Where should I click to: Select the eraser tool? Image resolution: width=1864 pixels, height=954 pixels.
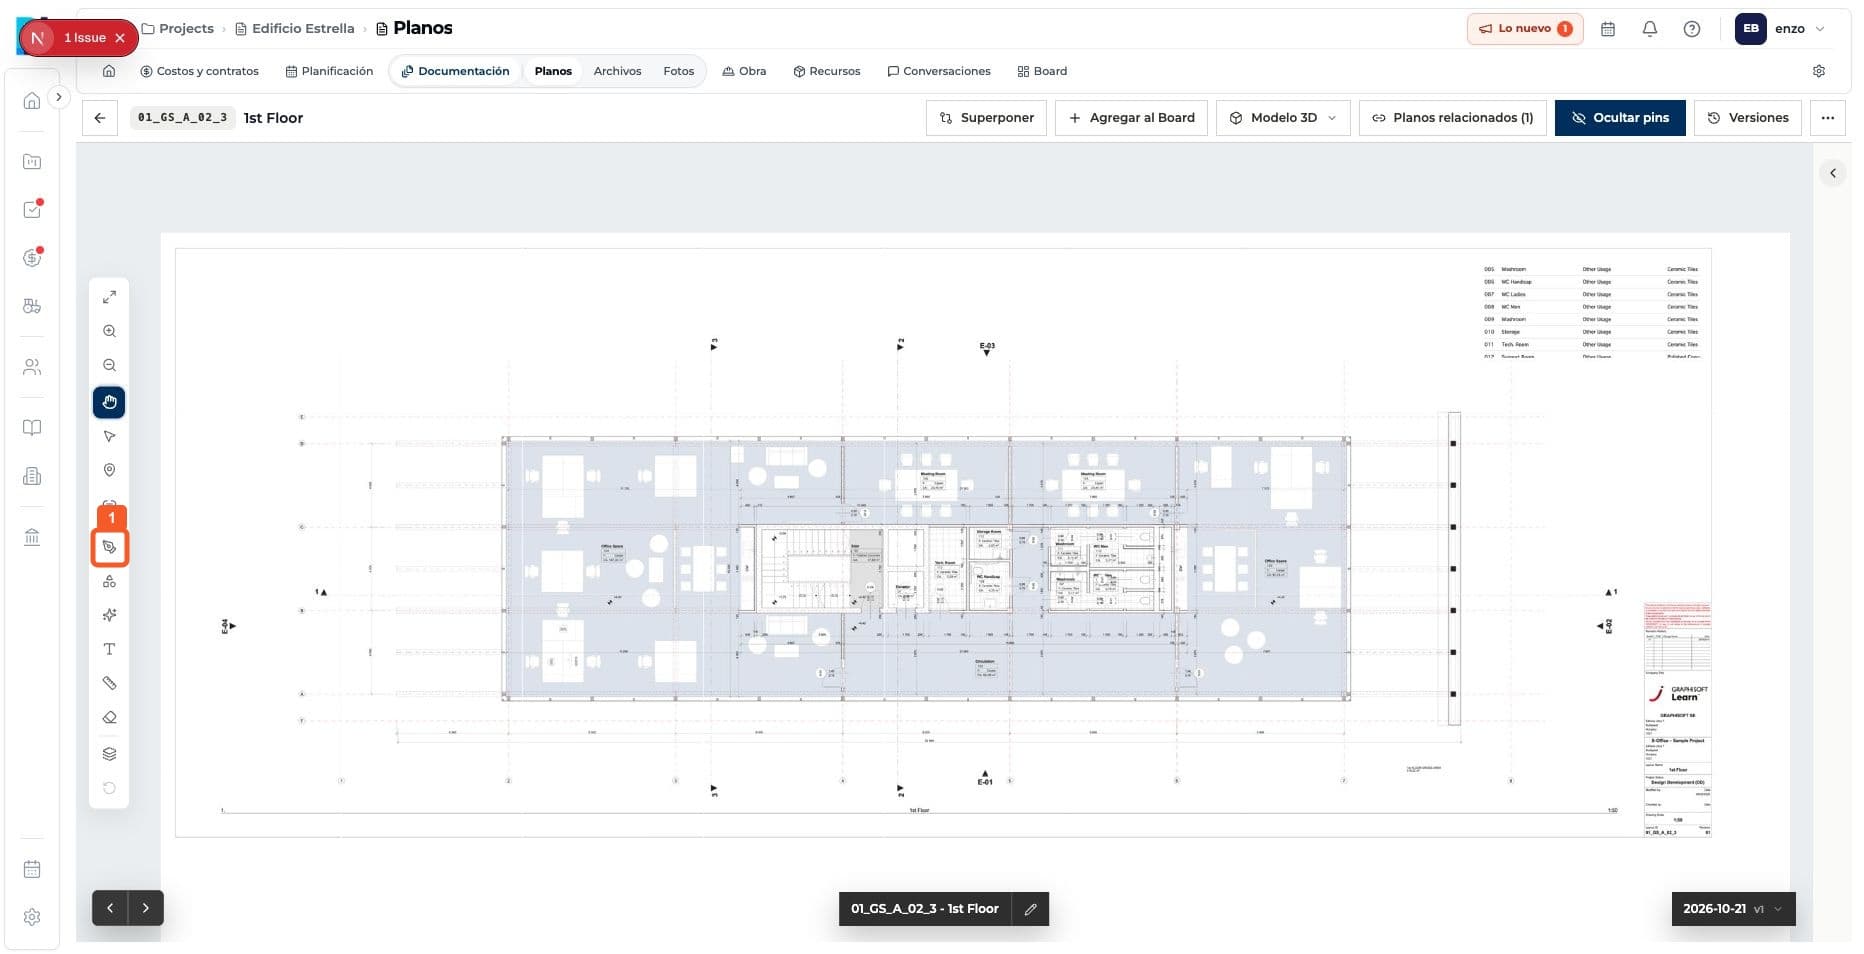(x=109, y=717)
